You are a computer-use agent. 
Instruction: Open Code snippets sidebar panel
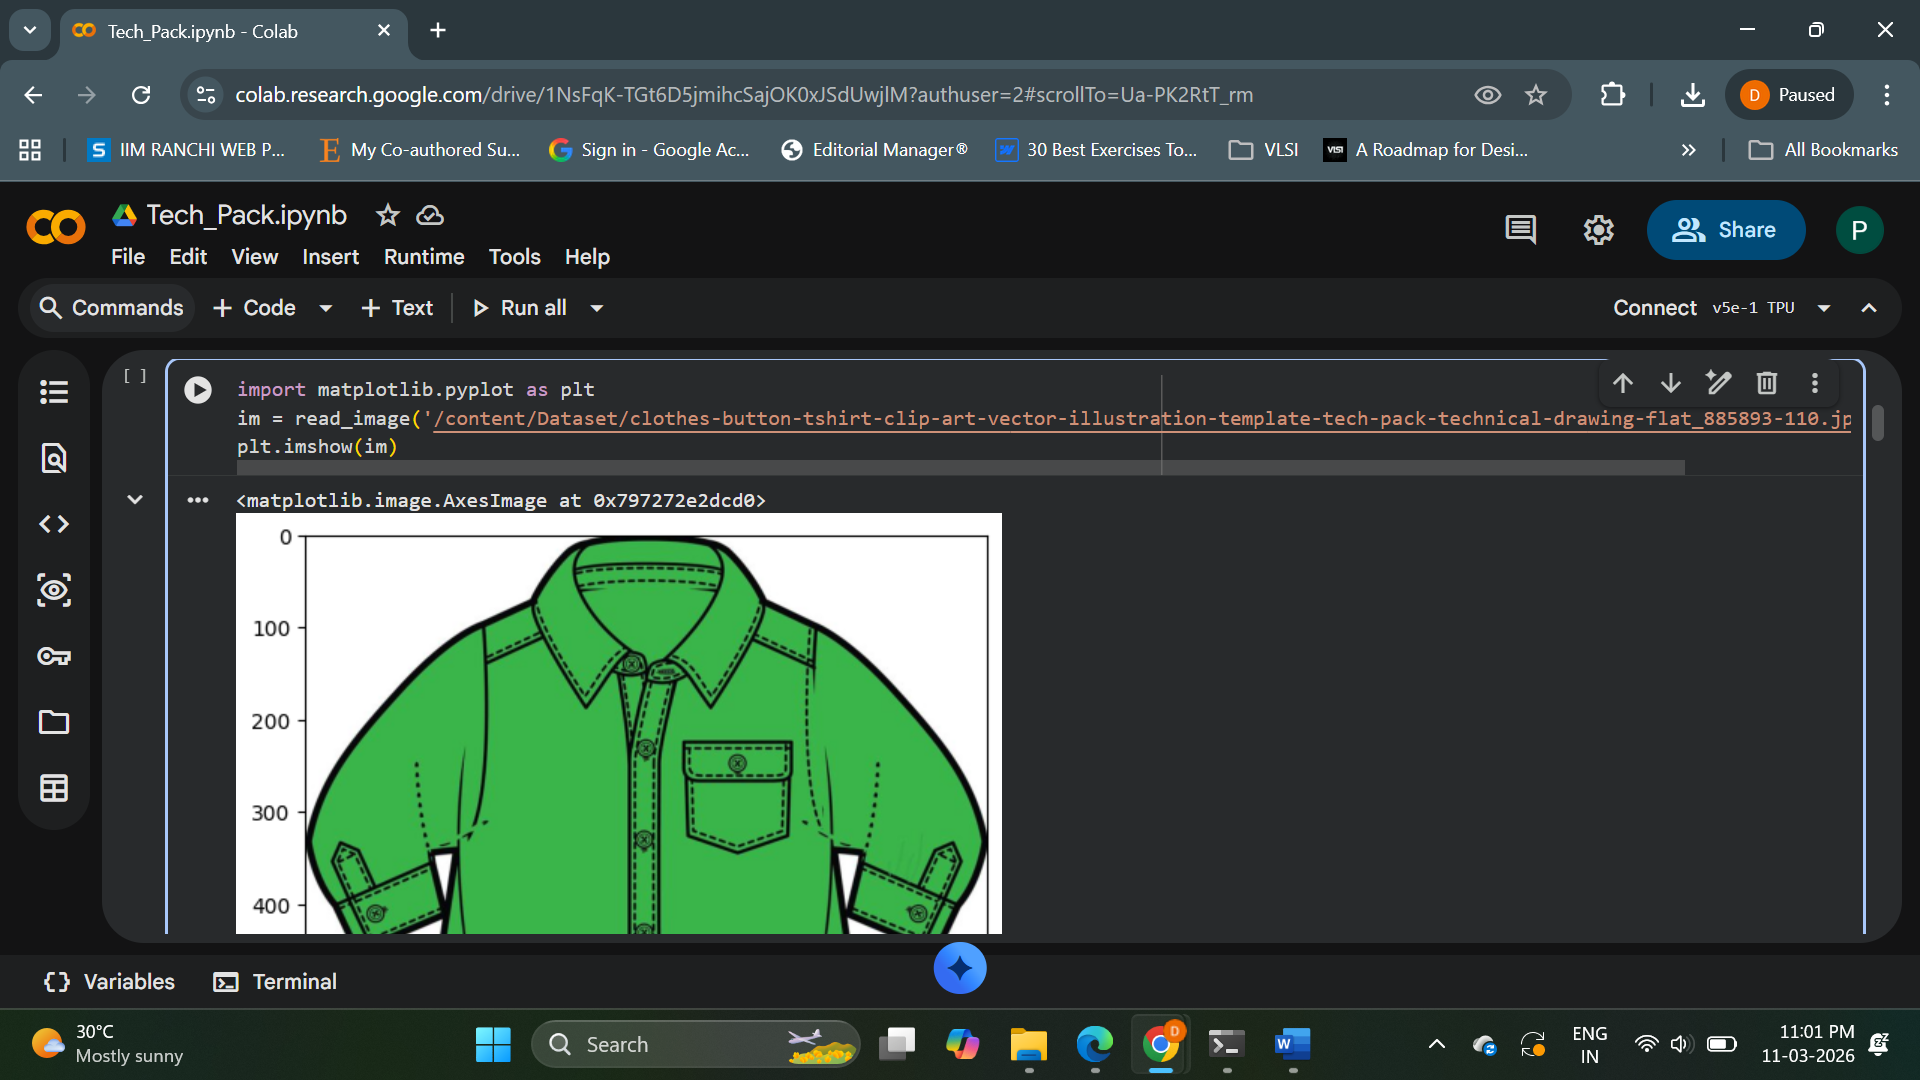point(54,524)
